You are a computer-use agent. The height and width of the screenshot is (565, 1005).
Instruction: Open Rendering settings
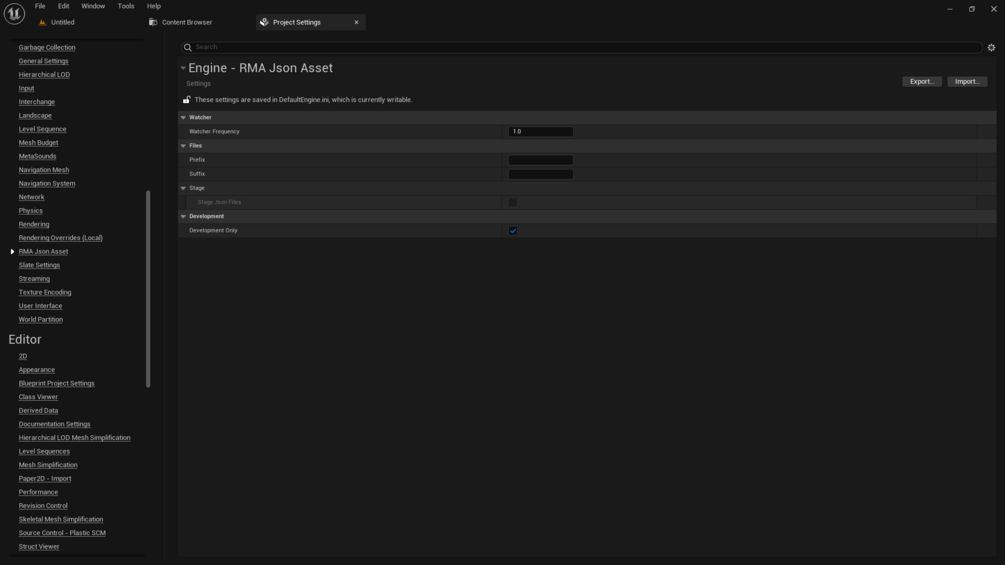tap(34, 224)
